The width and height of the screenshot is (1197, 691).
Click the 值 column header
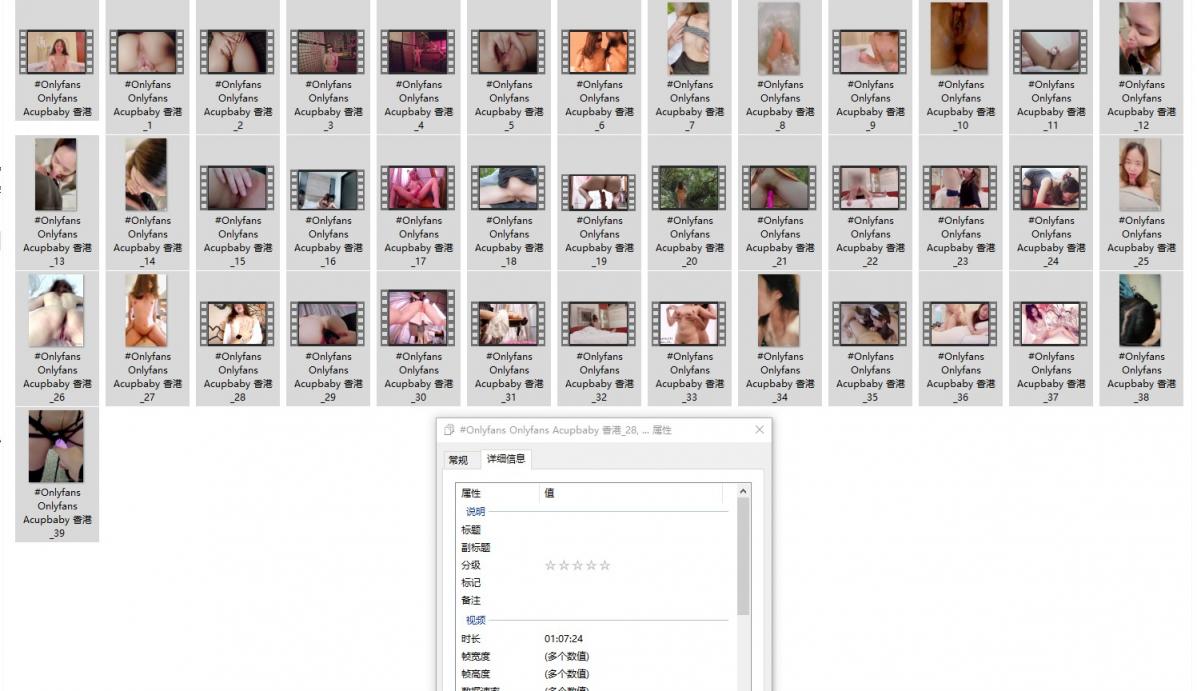click(x=630, y=493)
